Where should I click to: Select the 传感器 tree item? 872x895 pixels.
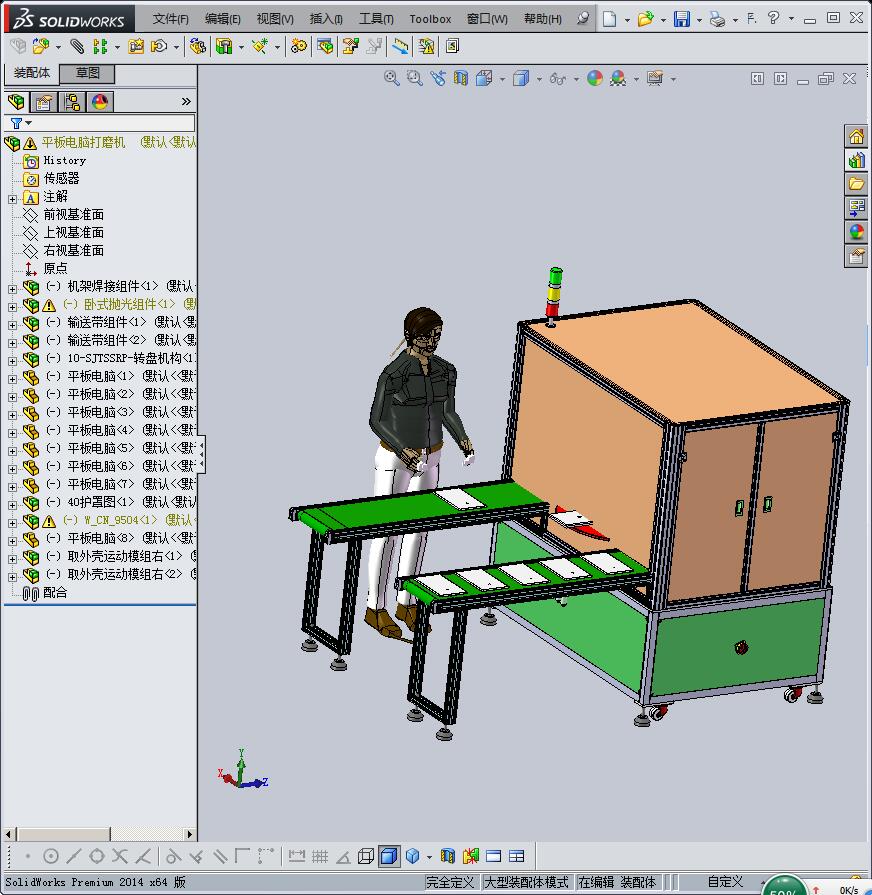(61, 178)
